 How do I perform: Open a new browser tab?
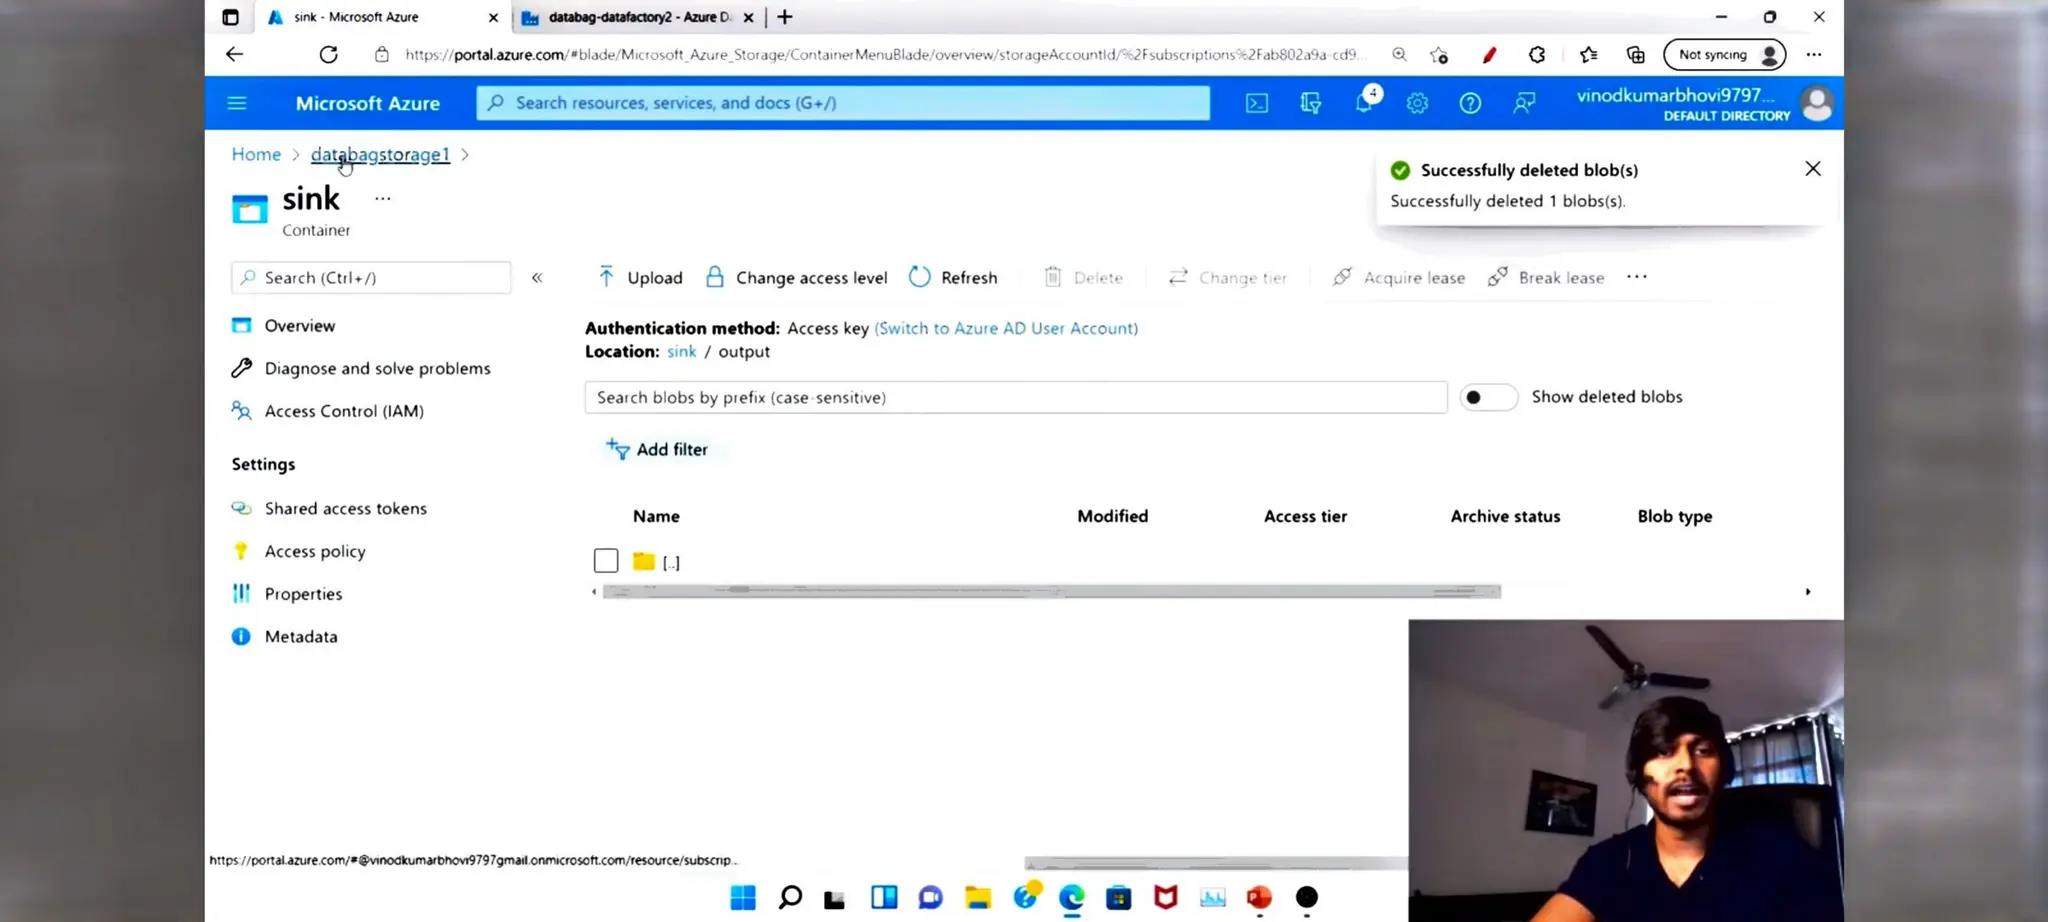click(x=785, y=17)
